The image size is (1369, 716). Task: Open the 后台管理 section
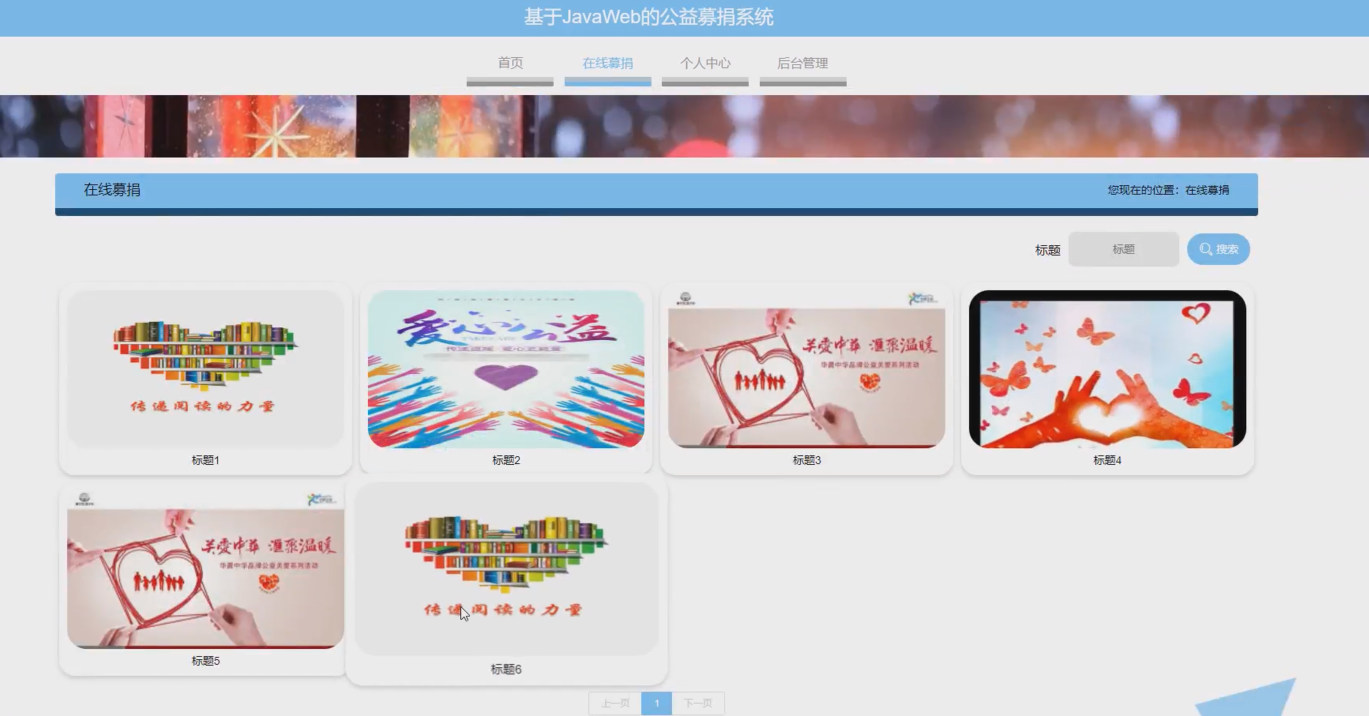tap(802, 62)
